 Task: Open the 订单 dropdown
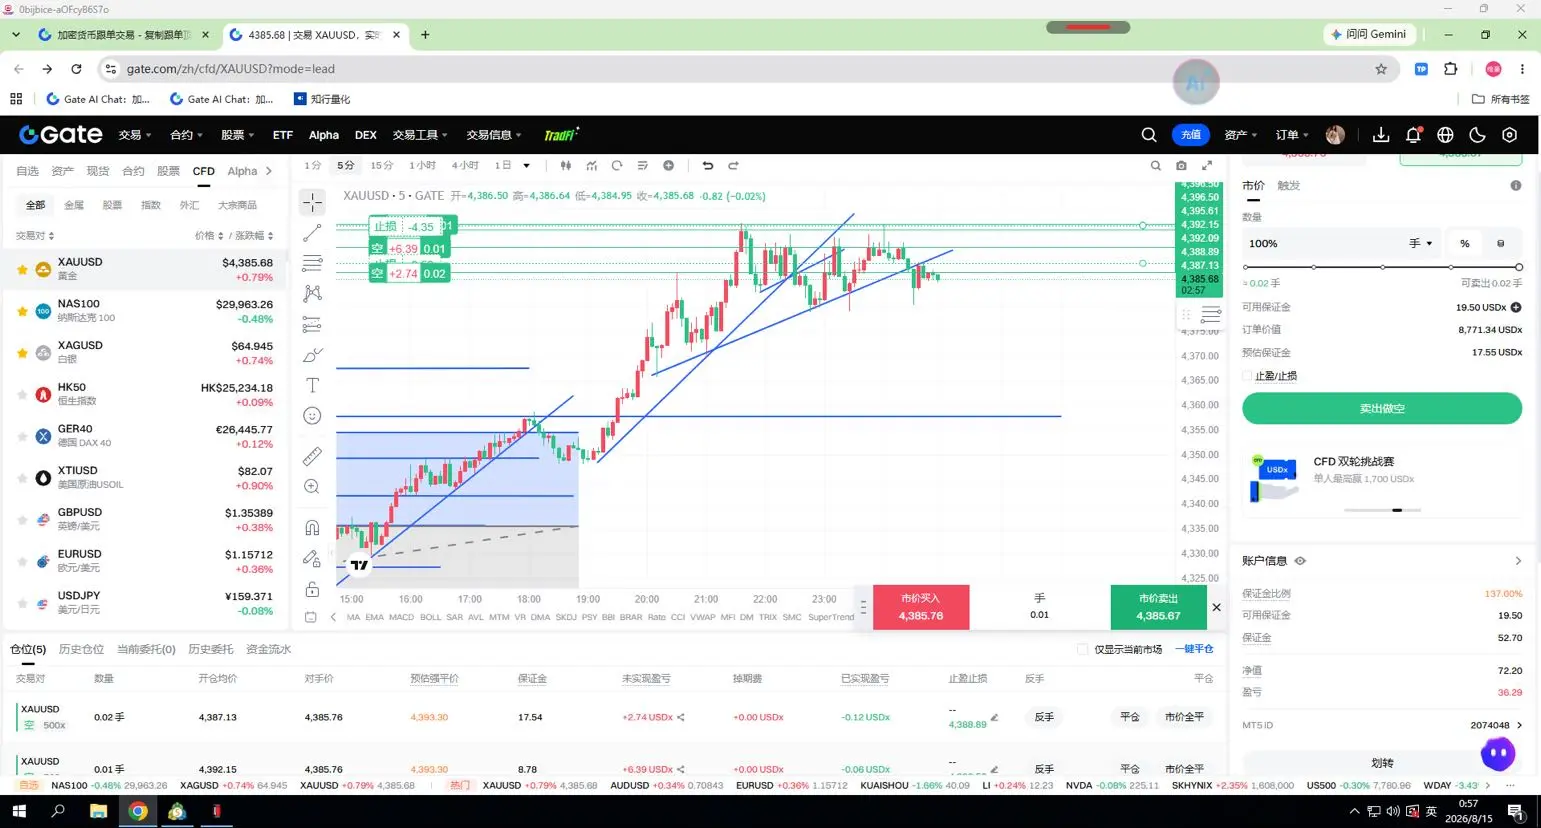[x=1292, y=135]
